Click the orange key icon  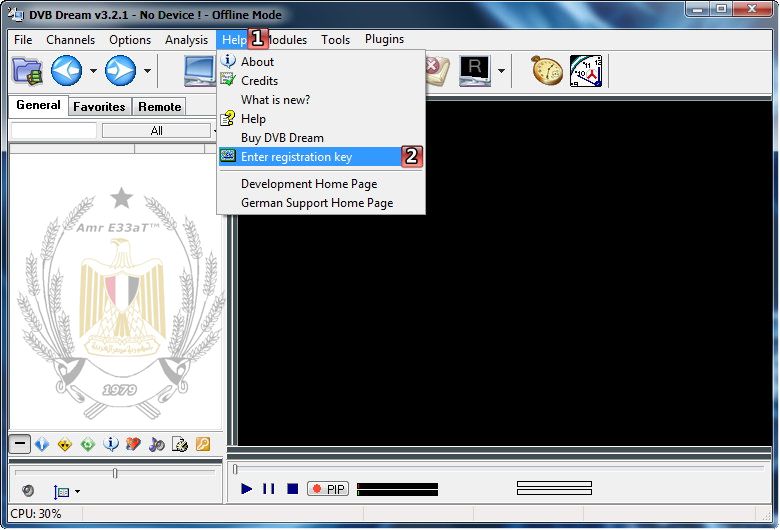[203, 444]
